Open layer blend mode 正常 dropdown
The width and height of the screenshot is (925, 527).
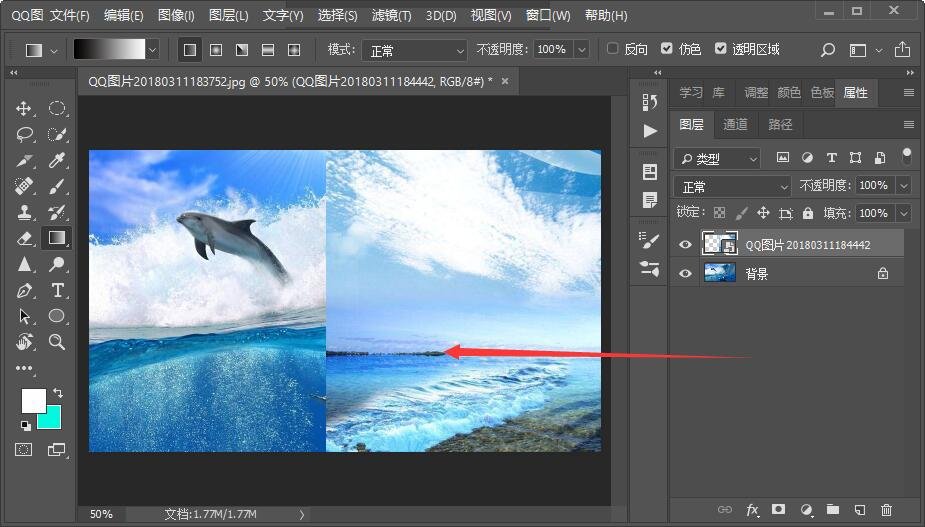[732, 186]
